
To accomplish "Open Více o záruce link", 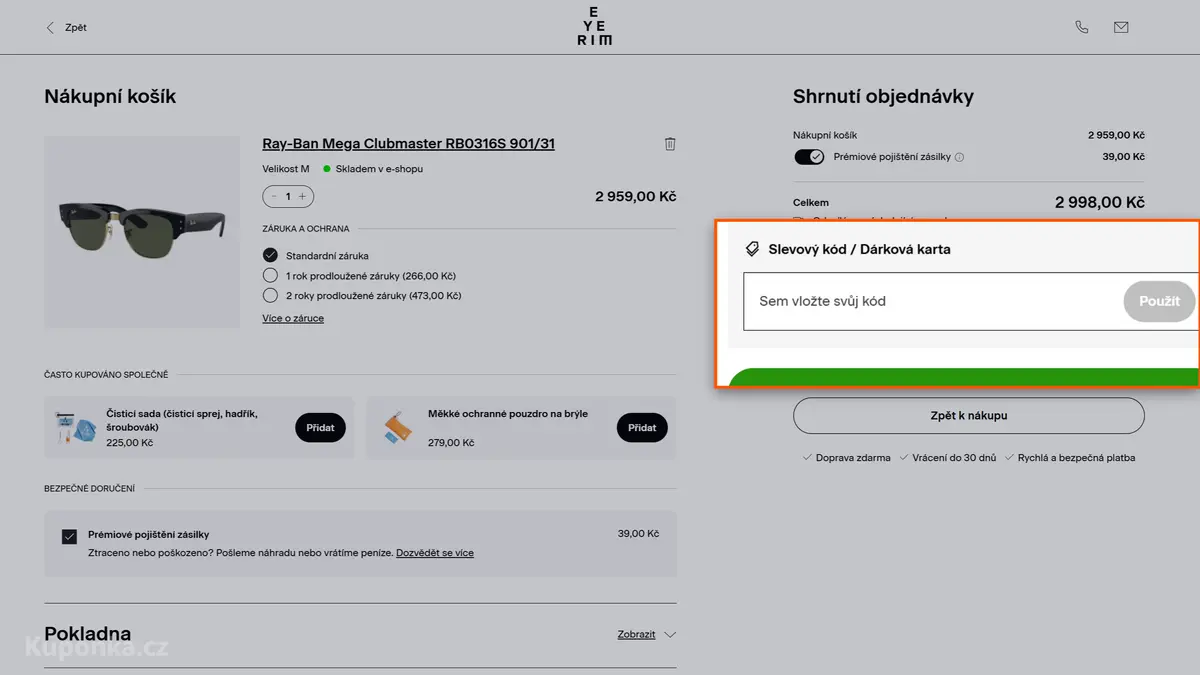I will click(293, 318).
